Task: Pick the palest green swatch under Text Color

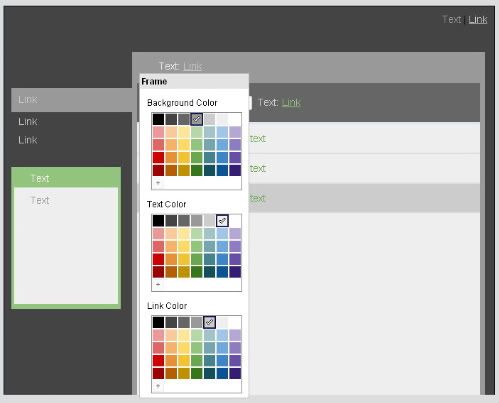Action: pyautogui.click(x=197, y=234)
